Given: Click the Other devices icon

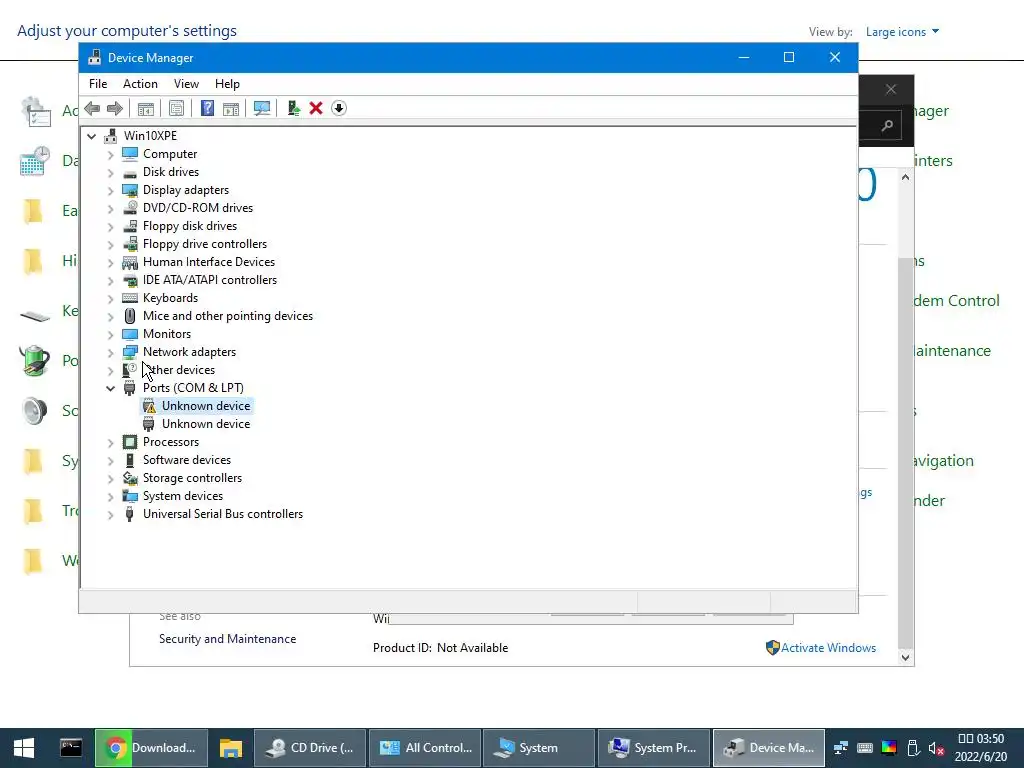Looking at the screenshot, I should pos(130,370).
